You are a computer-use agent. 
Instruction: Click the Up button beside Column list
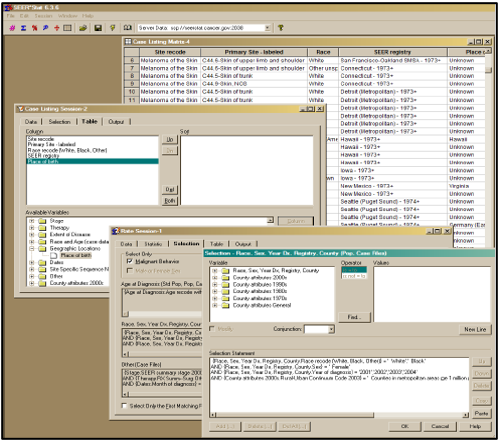[170, 139]
